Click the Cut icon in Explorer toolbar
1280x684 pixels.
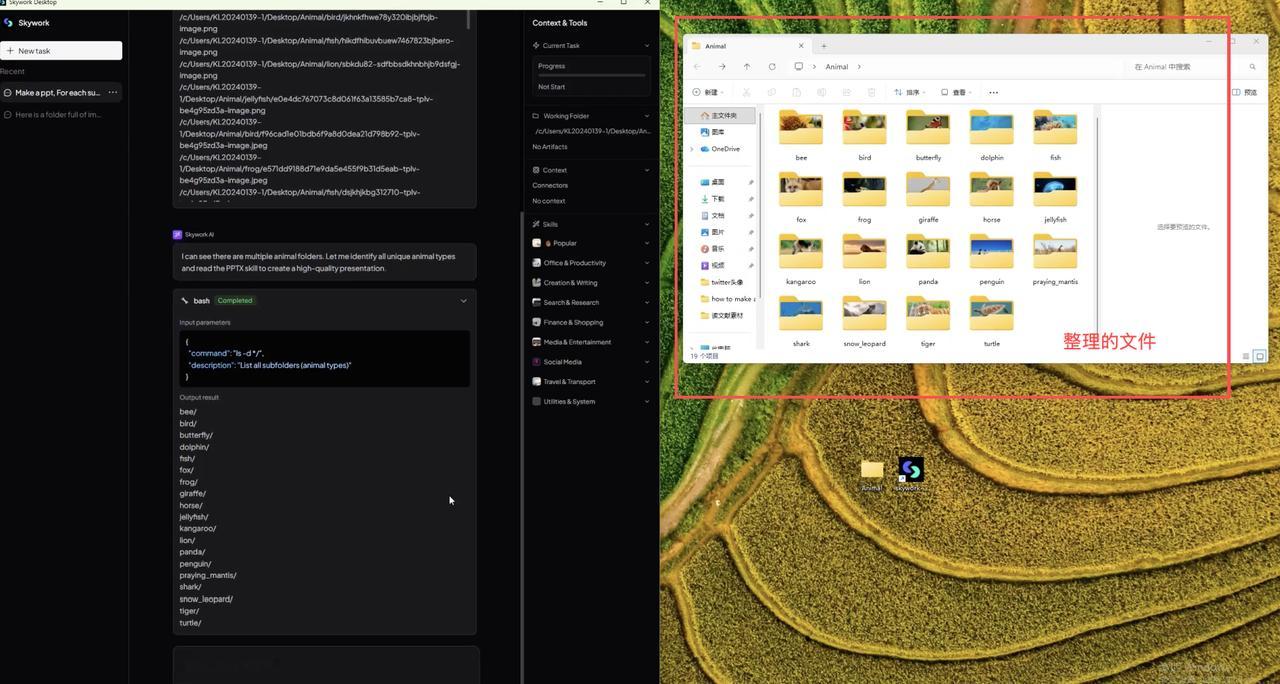(746, 92)
